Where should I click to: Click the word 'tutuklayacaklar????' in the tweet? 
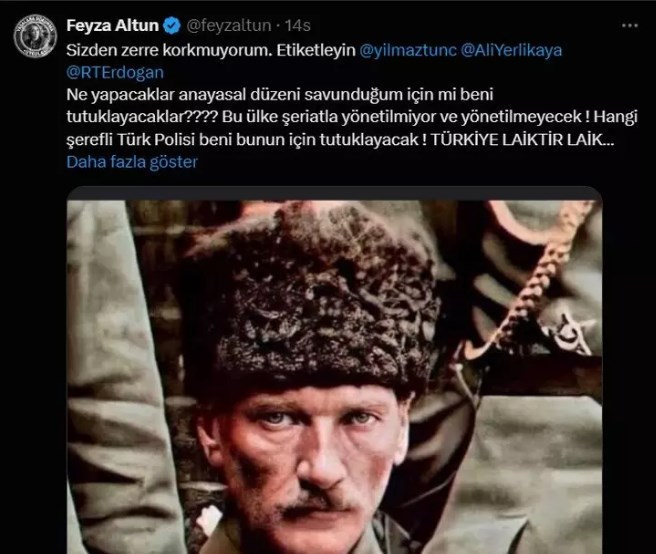pyautogui.click(x=142, y=117)
